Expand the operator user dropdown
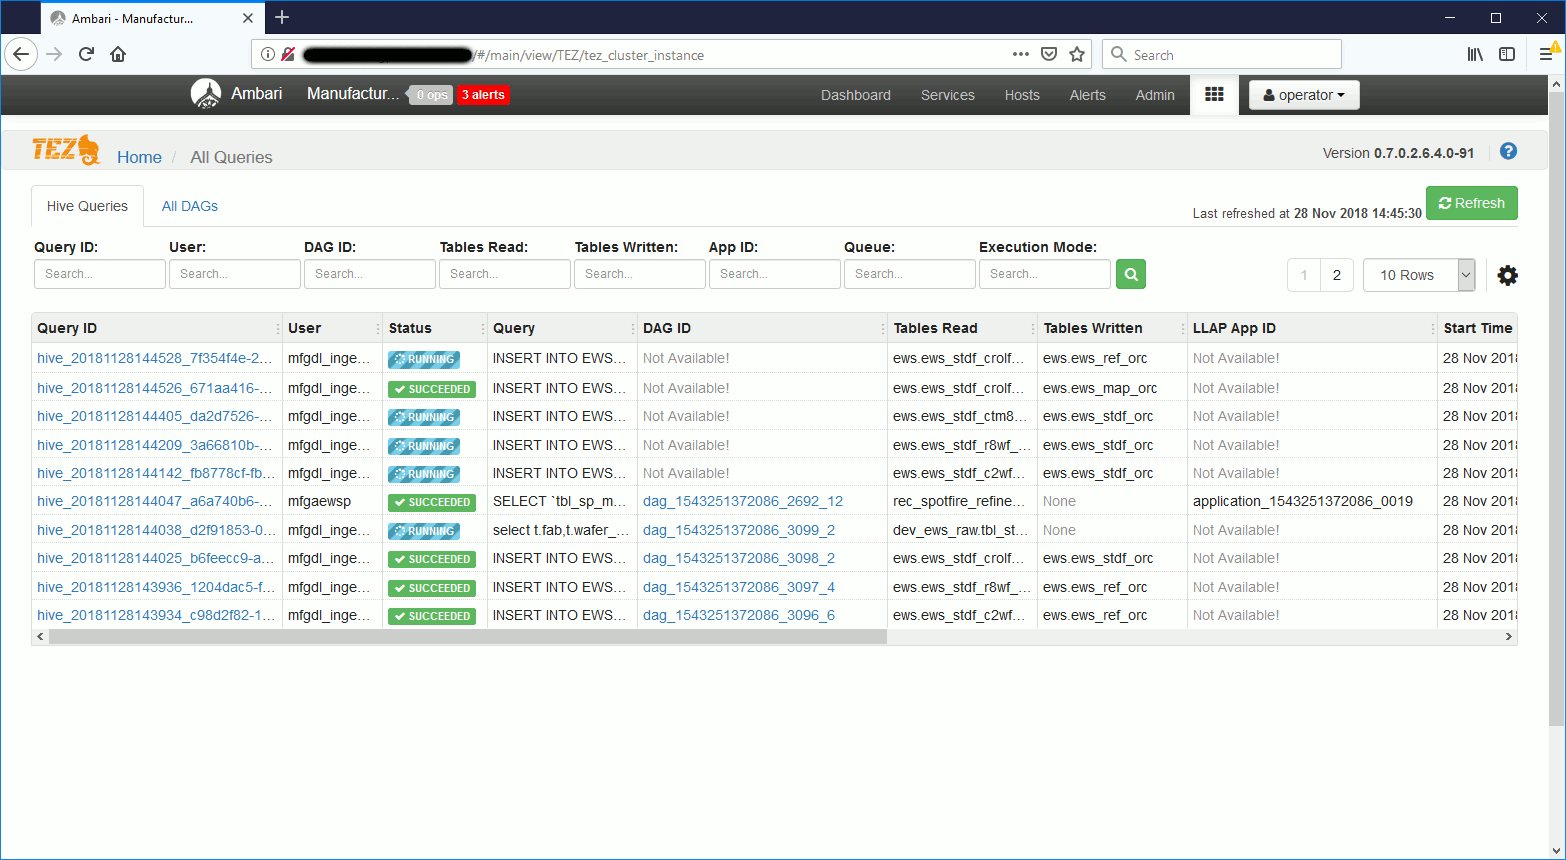 (x=1304, y=95)
